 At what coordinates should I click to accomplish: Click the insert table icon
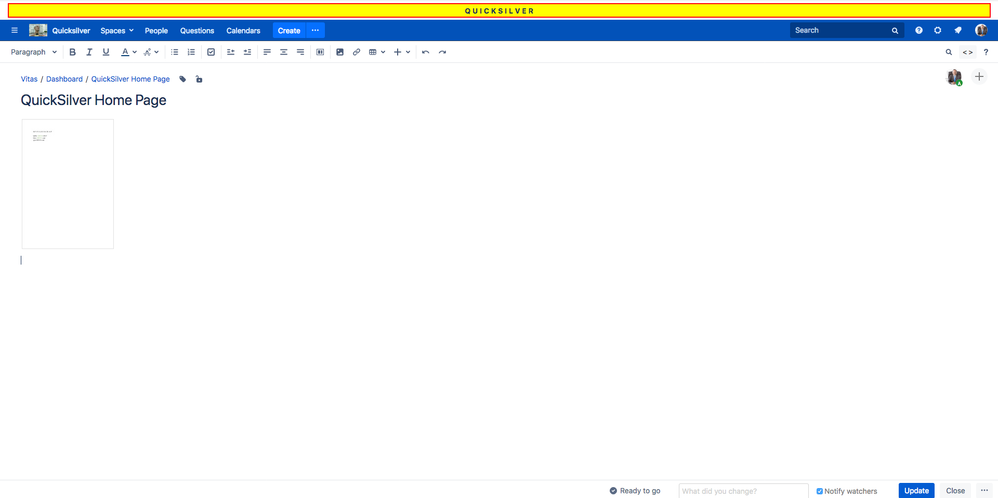373,52
